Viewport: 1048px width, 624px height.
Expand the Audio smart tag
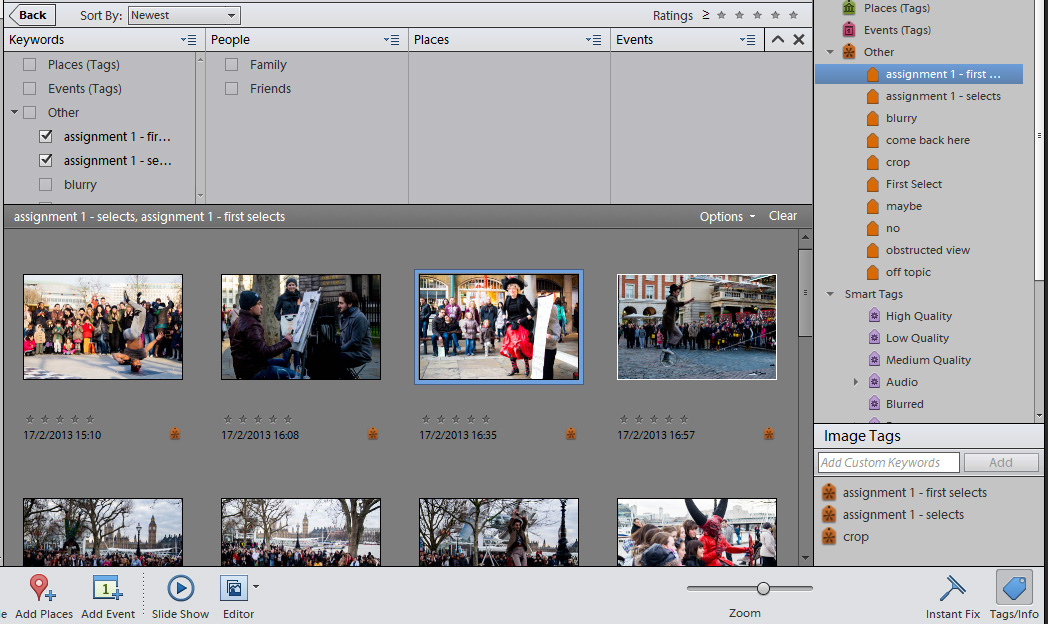(x=856, y=382)
